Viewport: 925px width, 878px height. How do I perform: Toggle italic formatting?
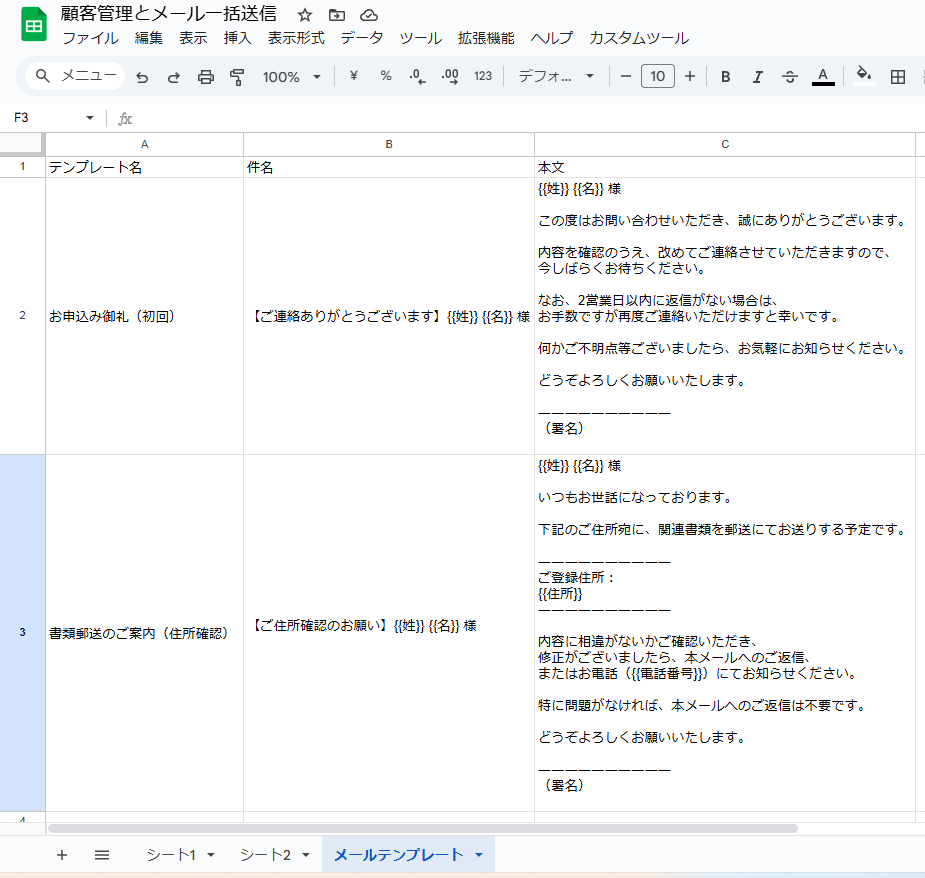pyautogui.click(x=757, y=77)
